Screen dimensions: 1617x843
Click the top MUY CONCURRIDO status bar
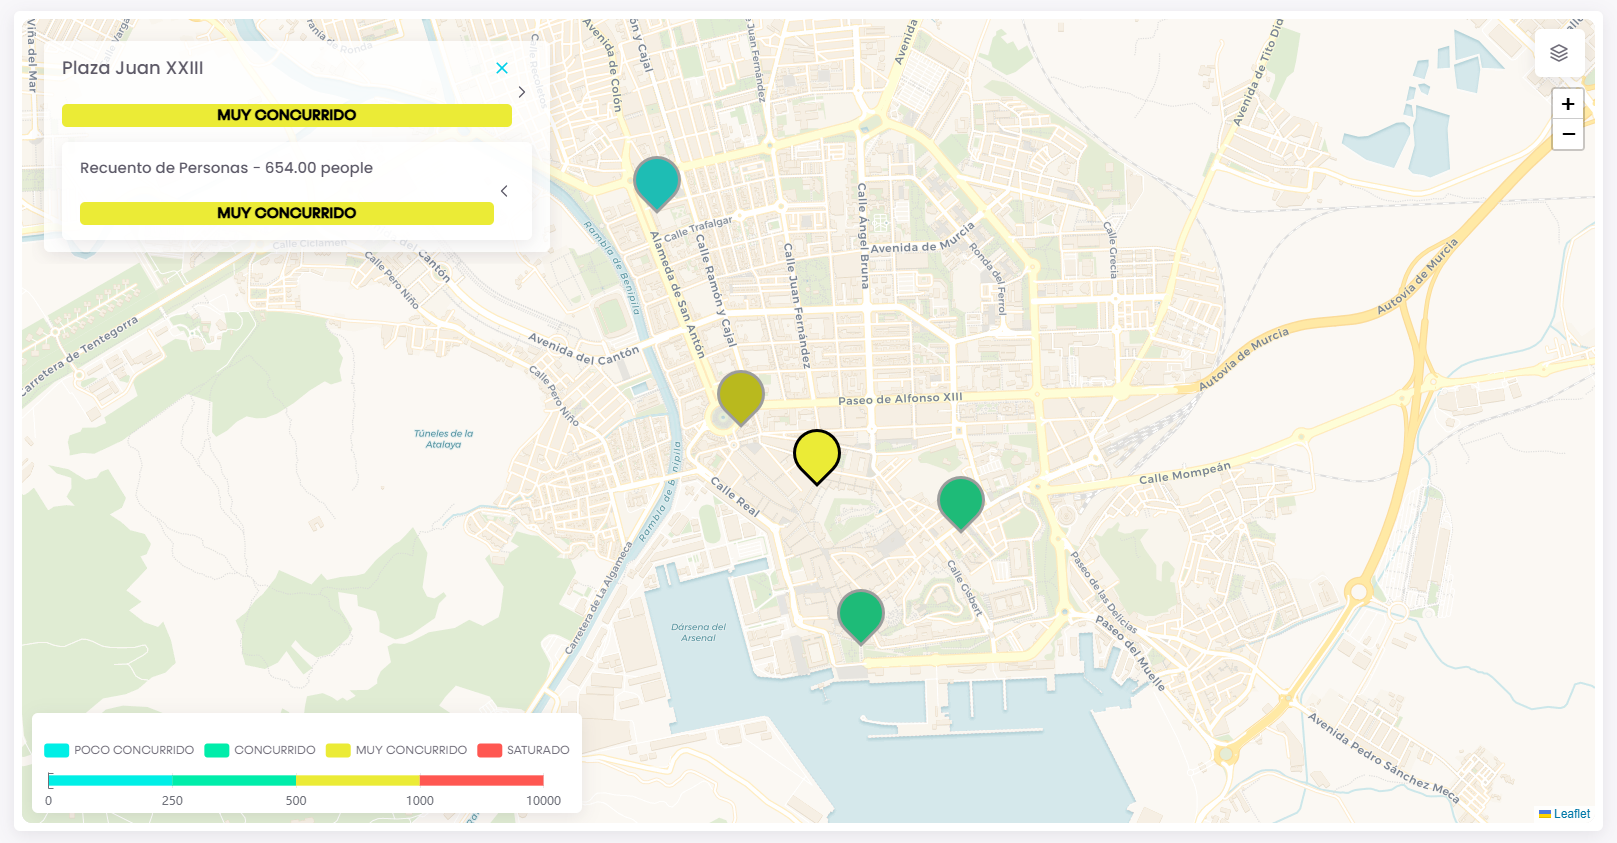287,115
